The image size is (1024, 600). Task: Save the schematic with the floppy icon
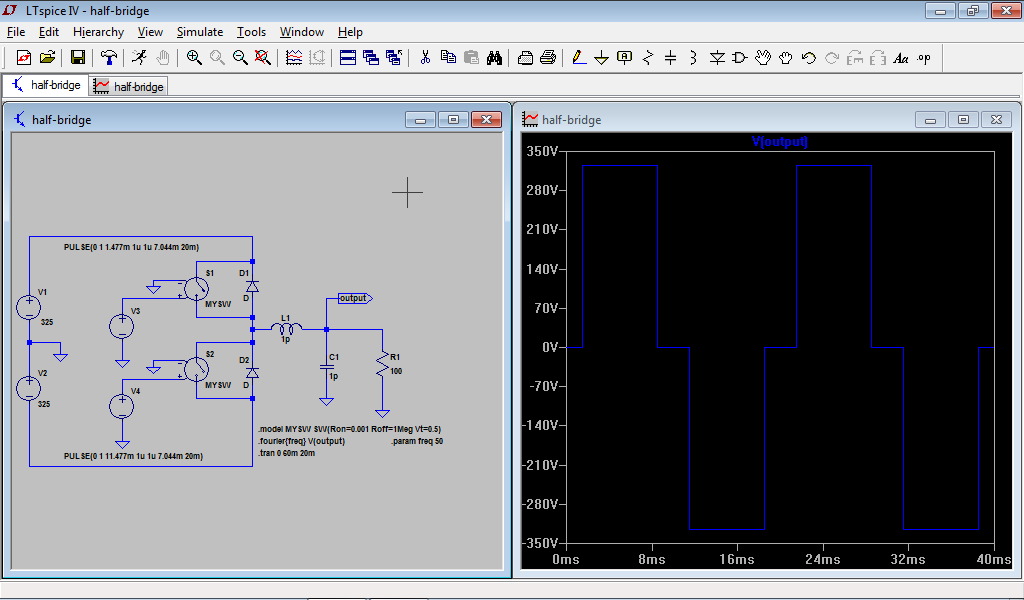(78, 58)
